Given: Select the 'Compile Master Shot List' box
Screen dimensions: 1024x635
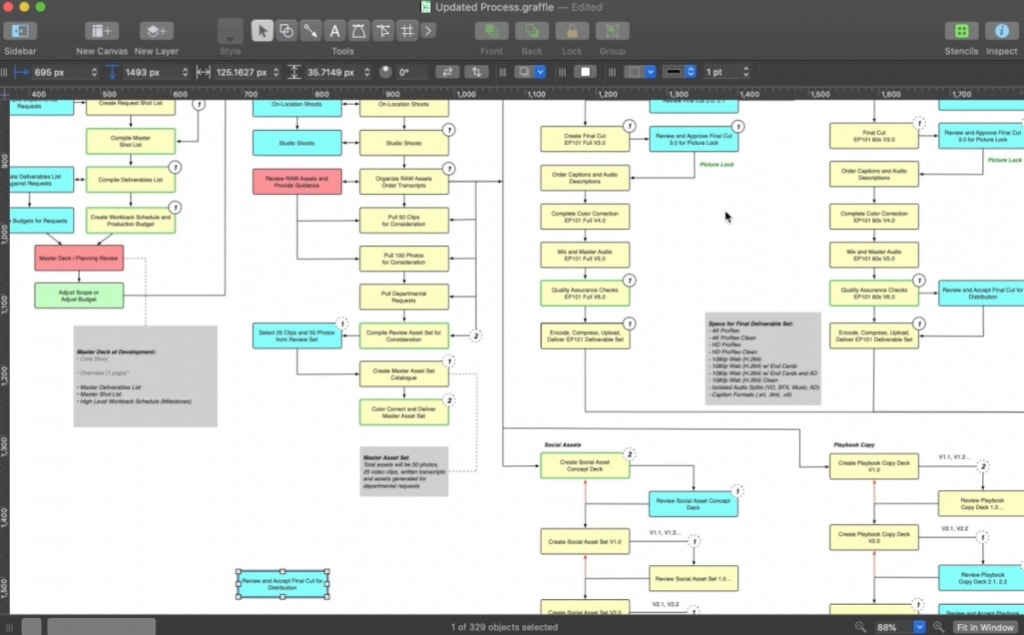Looking at the screenshot, I should (130, 141).
